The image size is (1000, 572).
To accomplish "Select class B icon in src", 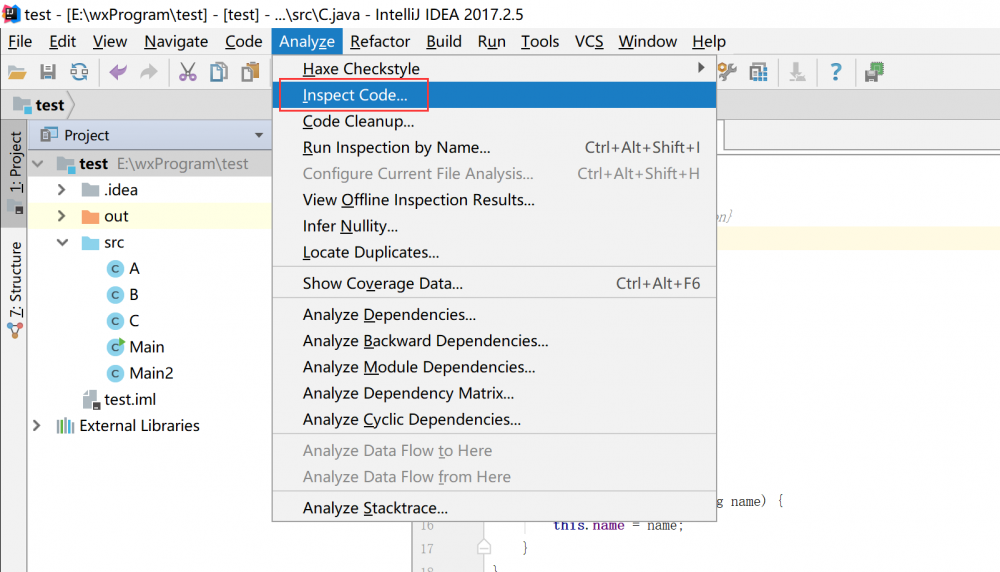I will point(115,295).
